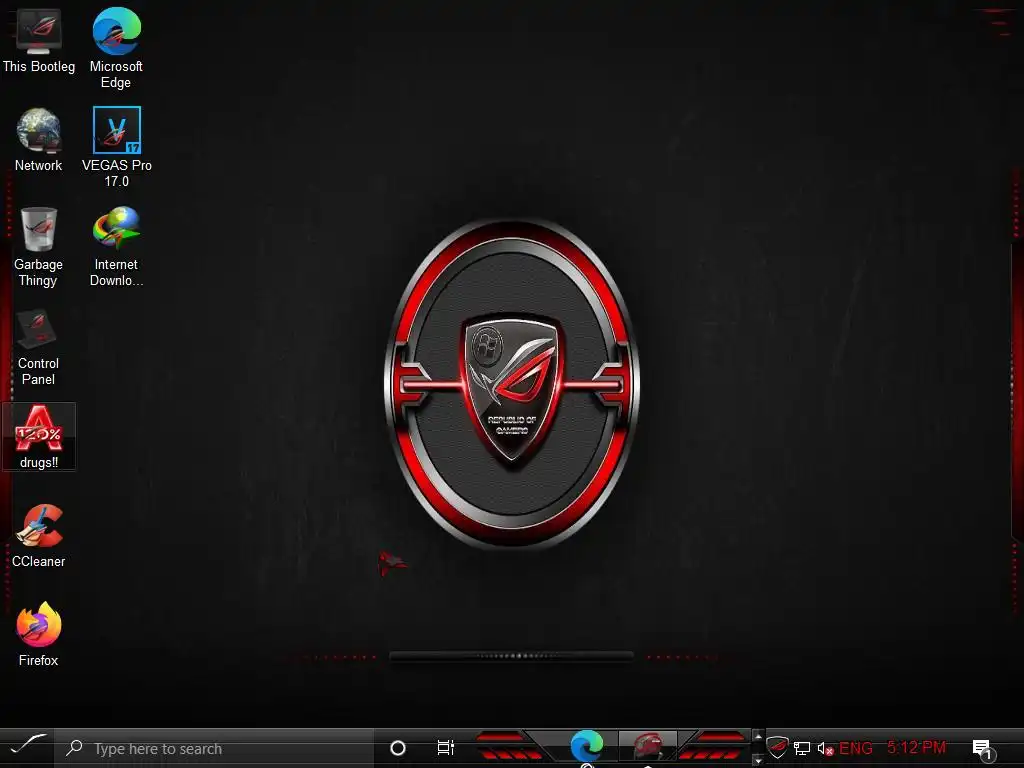Open the ENG language indicator

pyautogui.click(x=856, y=748)
